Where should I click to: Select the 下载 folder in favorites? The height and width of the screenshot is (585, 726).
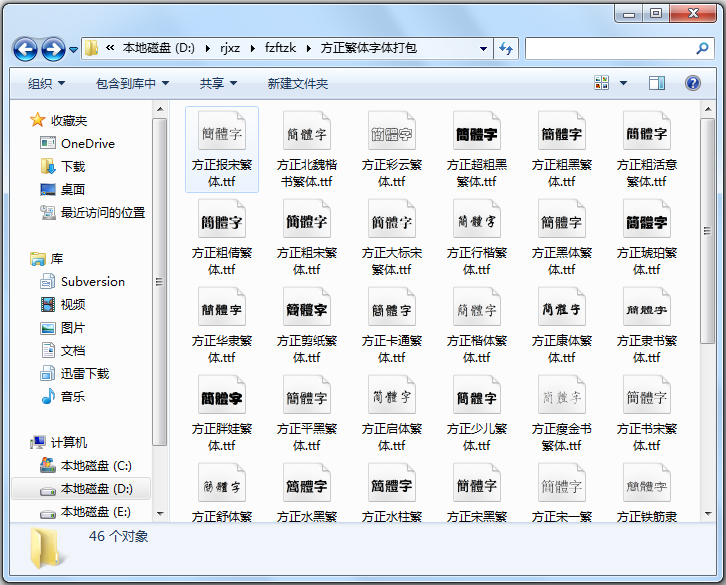tap(73, 166)
